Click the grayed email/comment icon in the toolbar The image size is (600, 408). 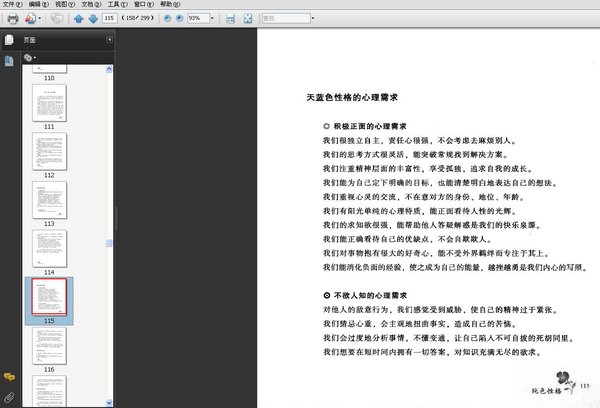click(57, 18)
